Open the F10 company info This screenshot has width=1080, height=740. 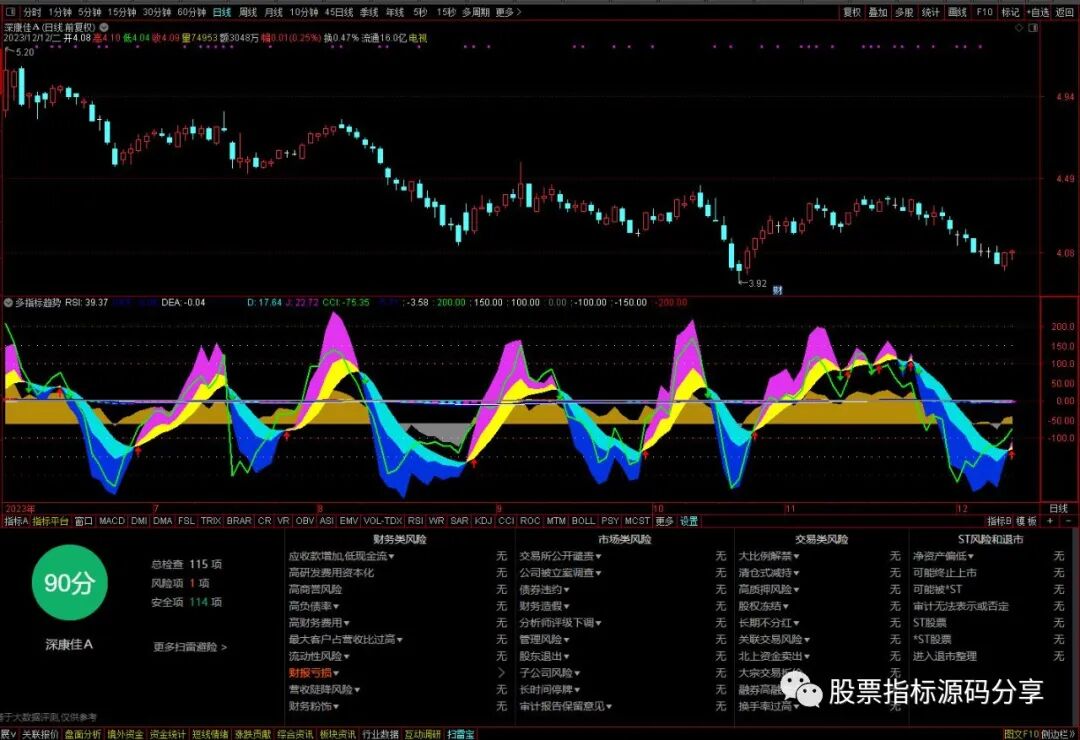(x=984, y=12)
